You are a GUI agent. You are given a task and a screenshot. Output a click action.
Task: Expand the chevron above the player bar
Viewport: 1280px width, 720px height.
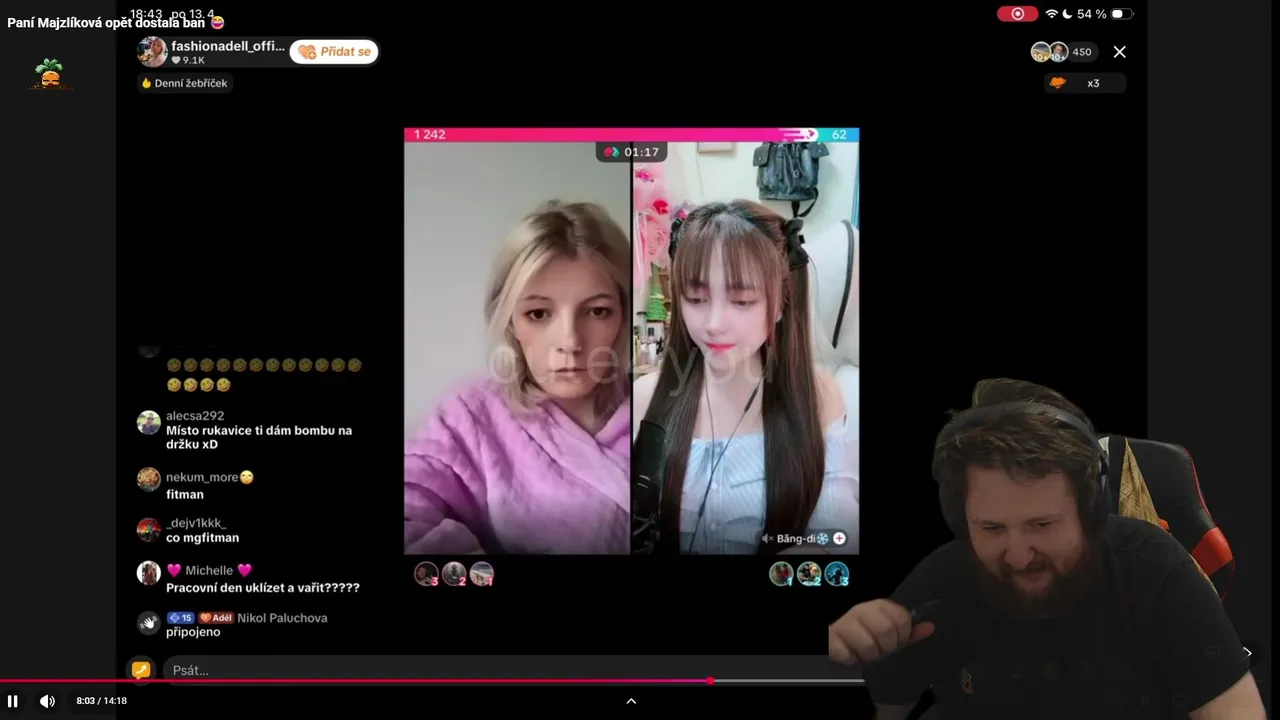pos(631,701)
